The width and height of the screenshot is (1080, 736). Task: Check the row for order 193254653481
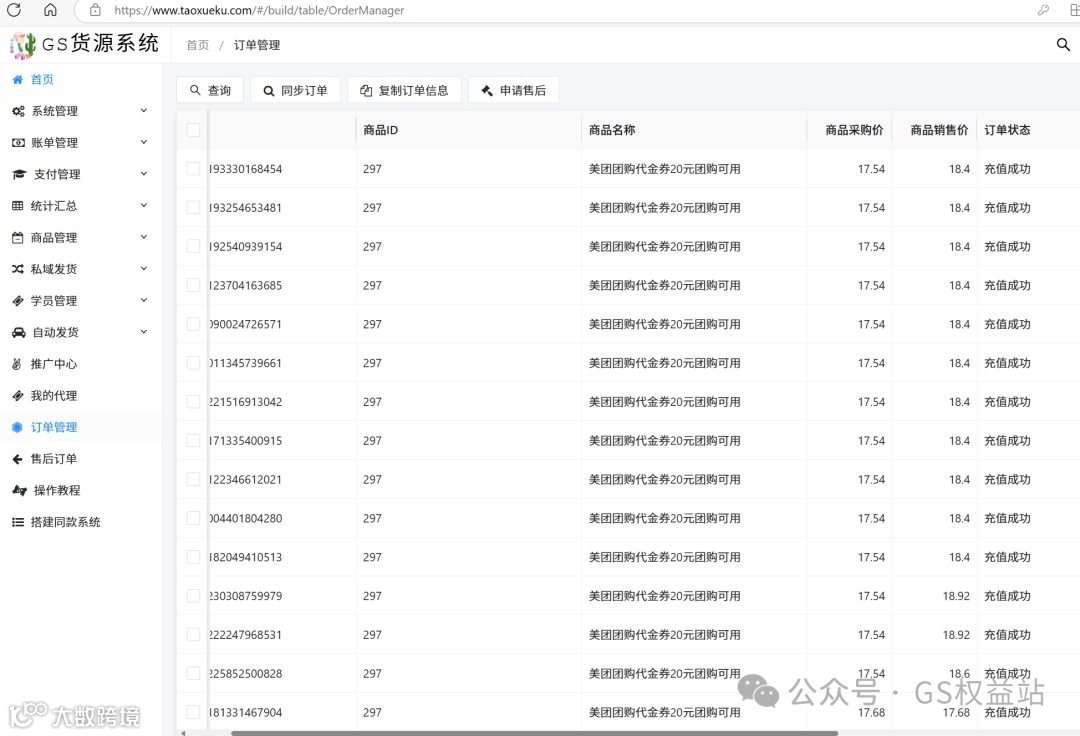click(194, 207)
